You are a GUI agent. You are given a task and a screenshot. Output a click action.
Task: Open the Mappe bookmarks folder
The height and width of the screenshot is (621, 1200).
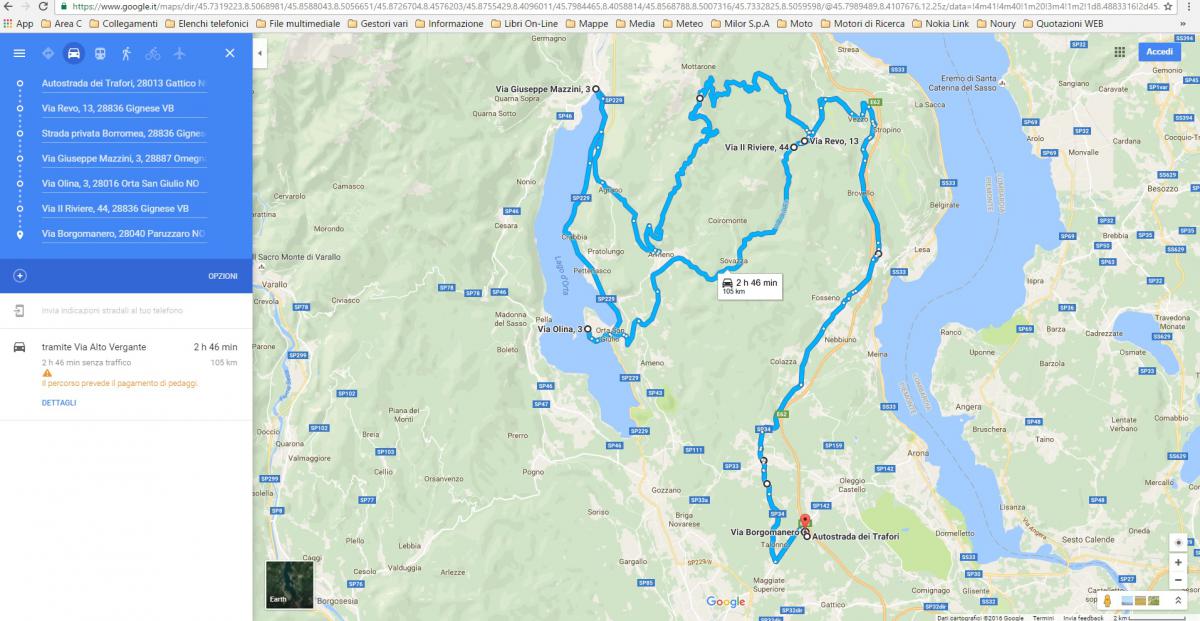pyautogui.click(x=586, y=23)
